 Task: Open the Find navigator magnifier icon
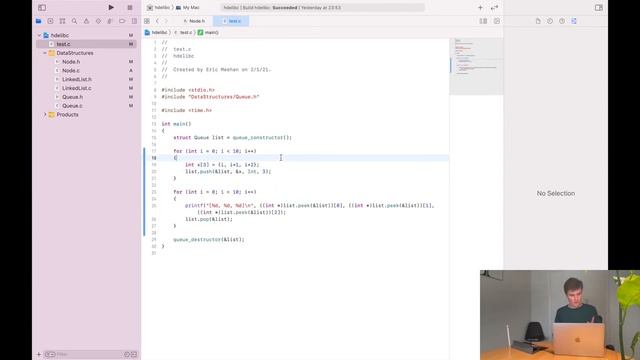[74, 21]
